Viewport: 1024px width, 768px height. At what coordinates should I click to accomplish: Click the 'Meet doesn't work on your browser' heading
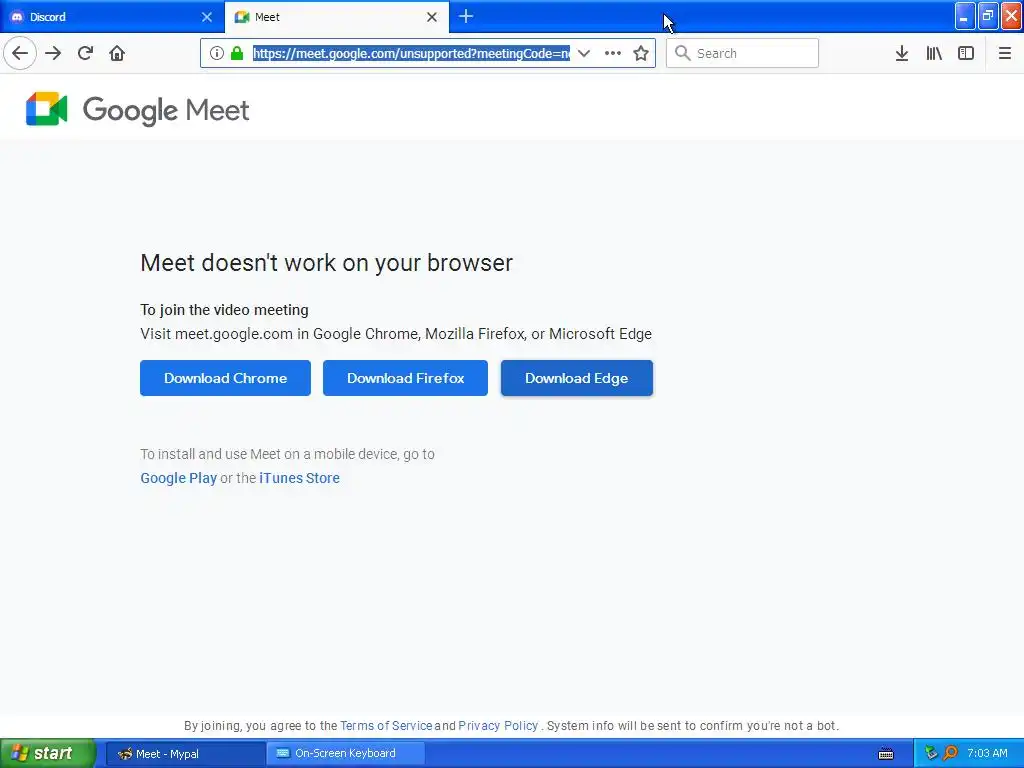pos(327,263)
